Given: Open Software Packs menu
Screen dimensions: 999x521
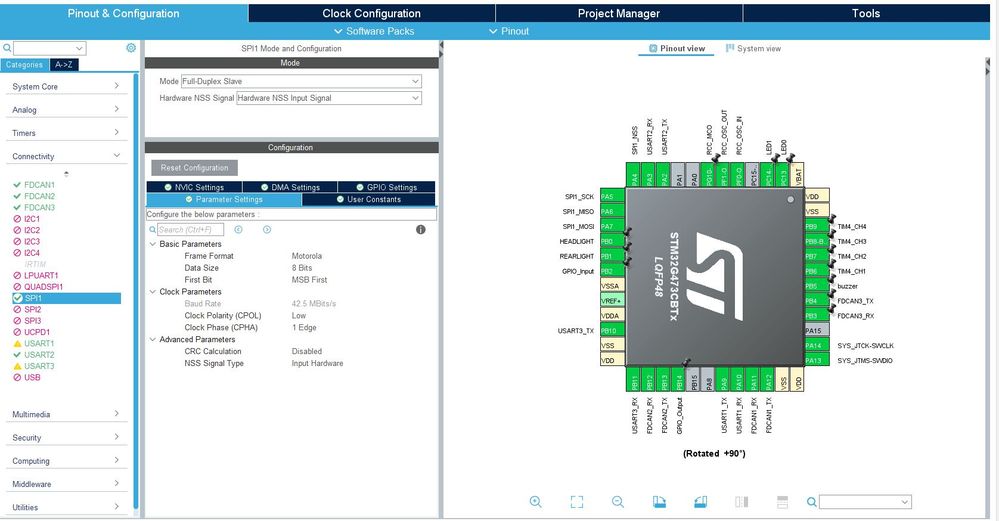Looking at the screenshot, I should (x=374, y=31).
